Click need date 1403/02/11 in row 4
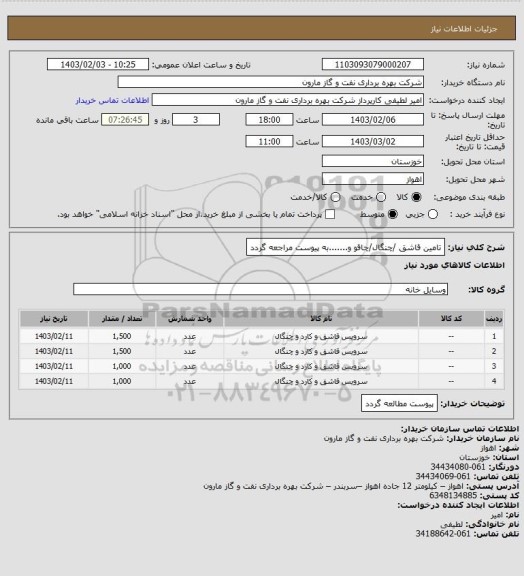Screen dimensions: 524x576 click(54, 381)
